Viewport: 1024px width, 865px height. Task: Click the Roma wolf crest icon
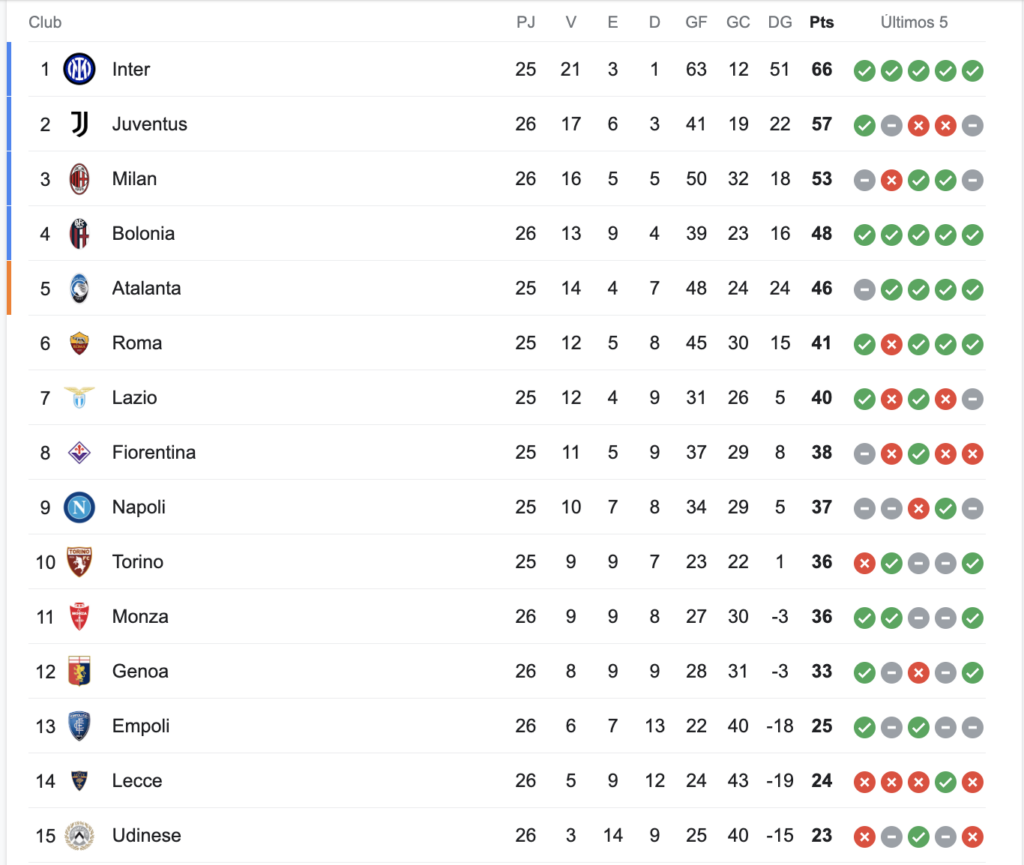point(79,343)
